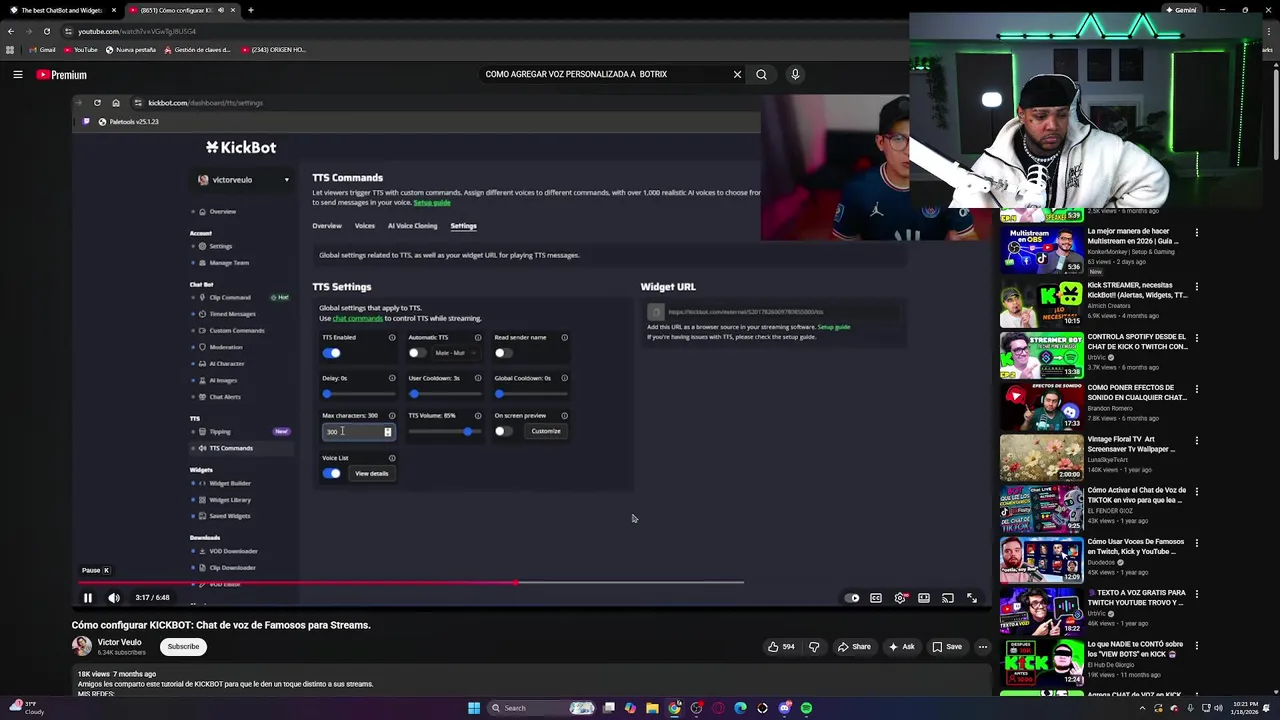Viewport: 1280px width, 720px height.
Task: Click the YouTube Premium logo
Action: pyautogui.click(x=62, y=75)
